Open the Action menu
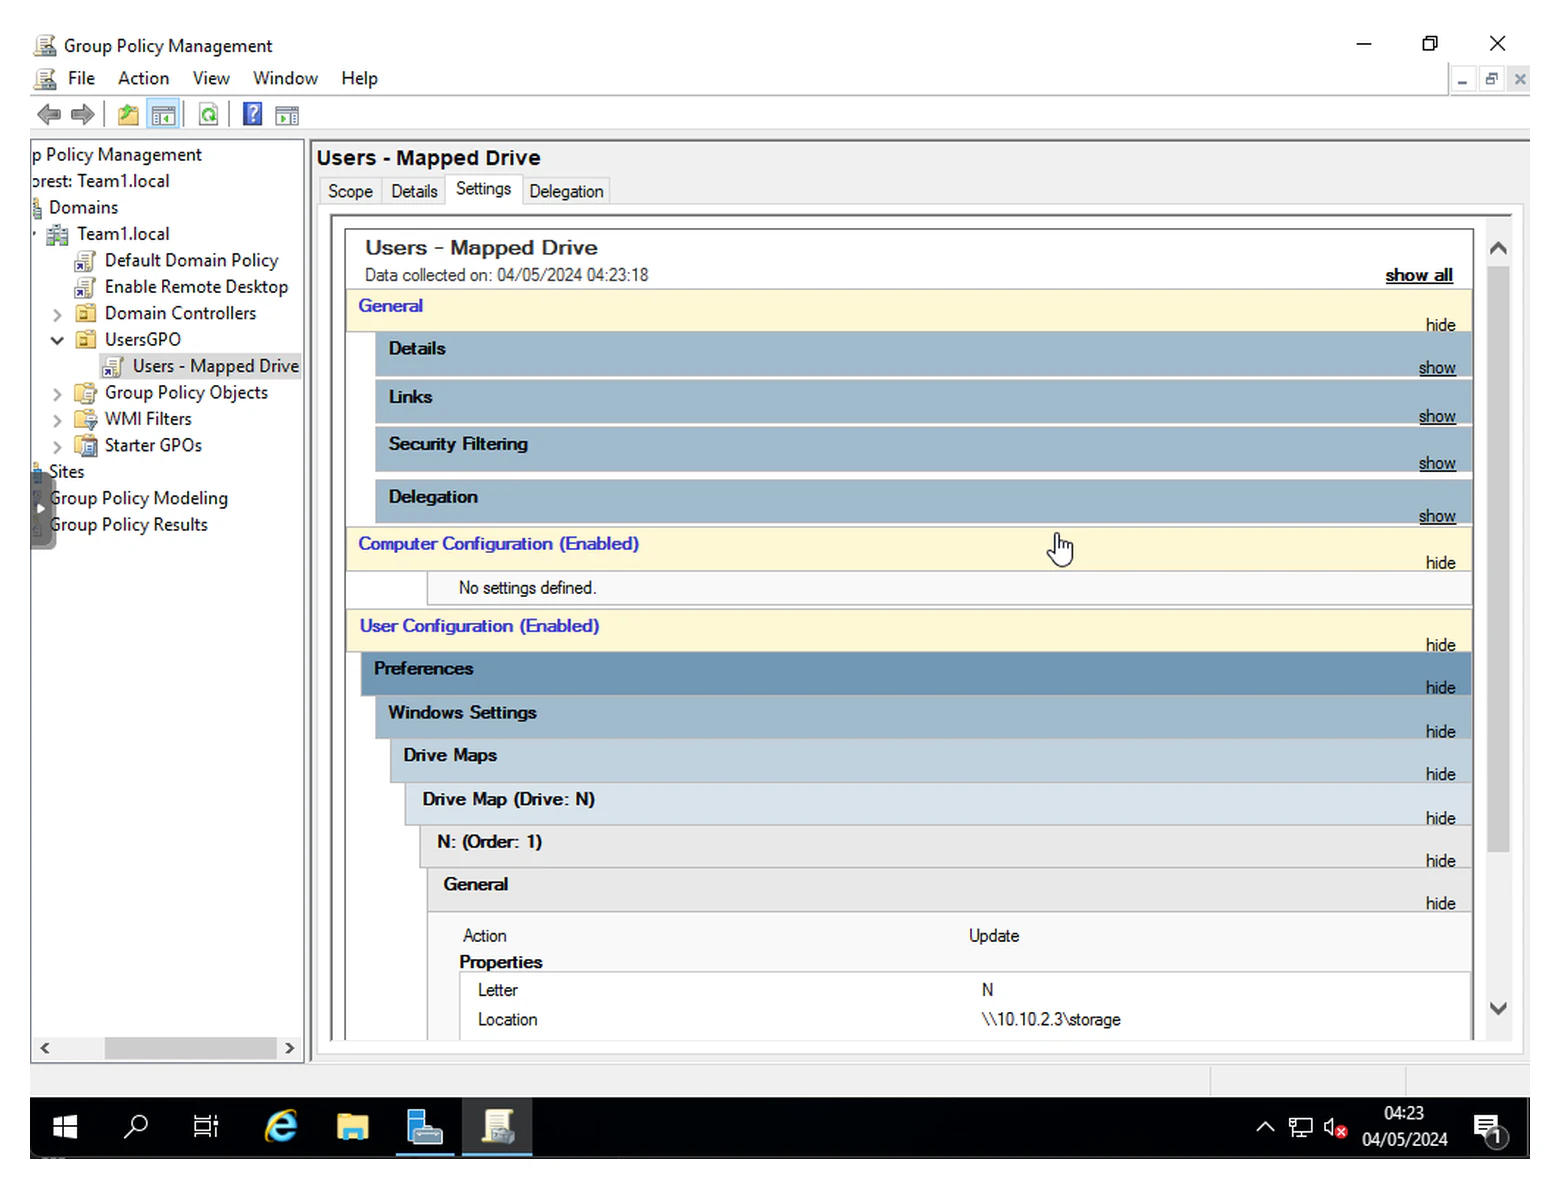The image size is (1560, 1189). click(143, 78)
